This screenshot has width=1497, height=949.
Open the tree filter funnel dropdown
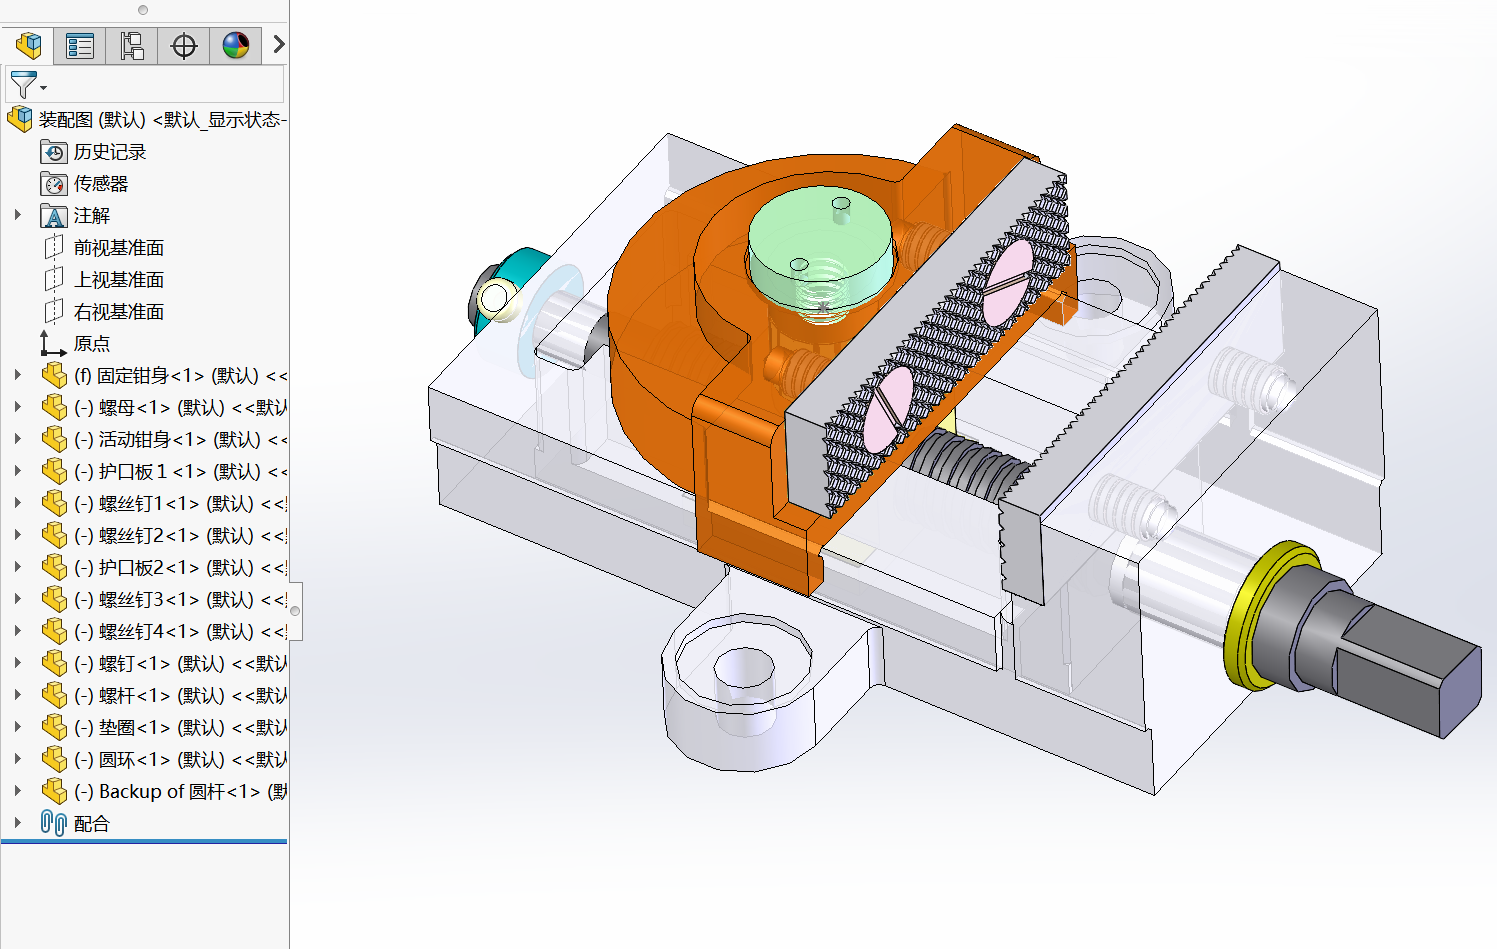point(27,85)
